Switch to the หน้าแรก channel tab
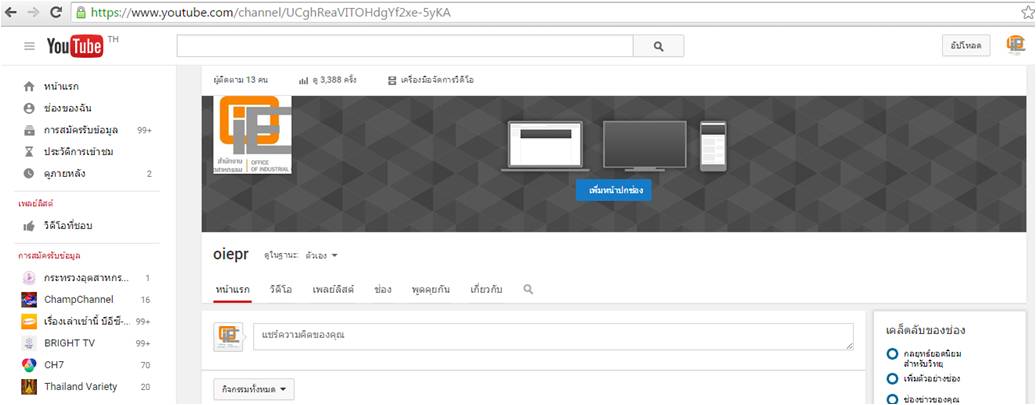 [233, 289]
